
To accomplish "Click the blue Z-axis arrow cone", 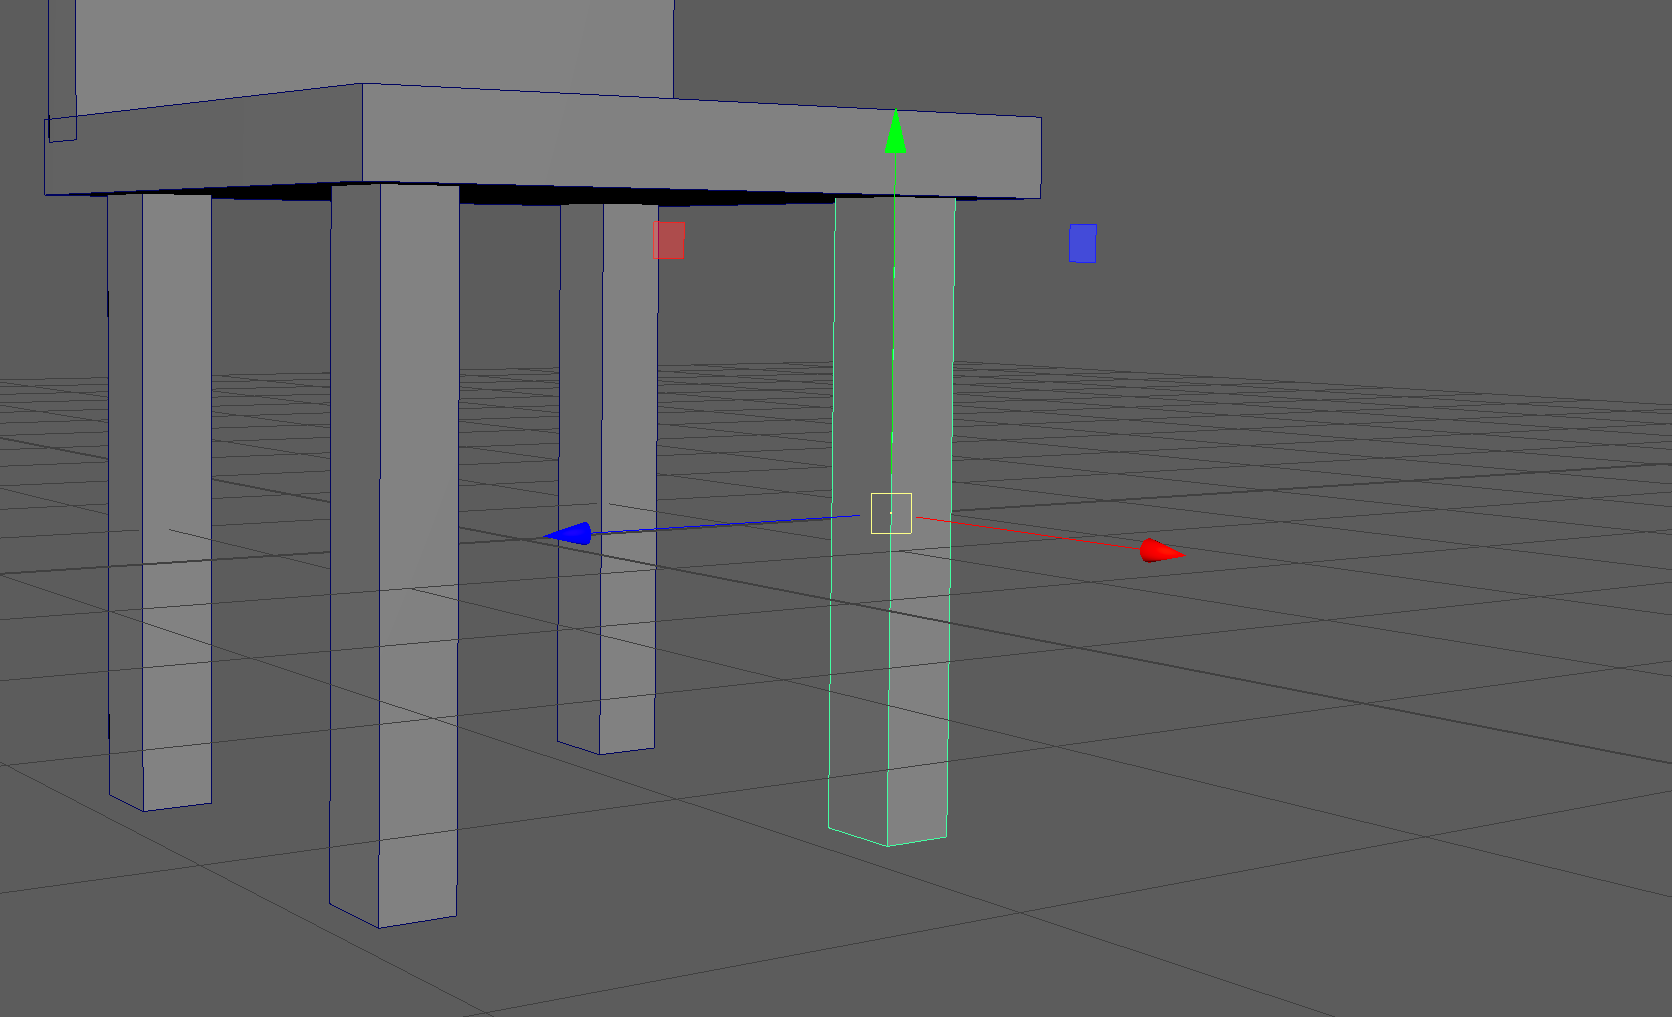I will [569, 534].
